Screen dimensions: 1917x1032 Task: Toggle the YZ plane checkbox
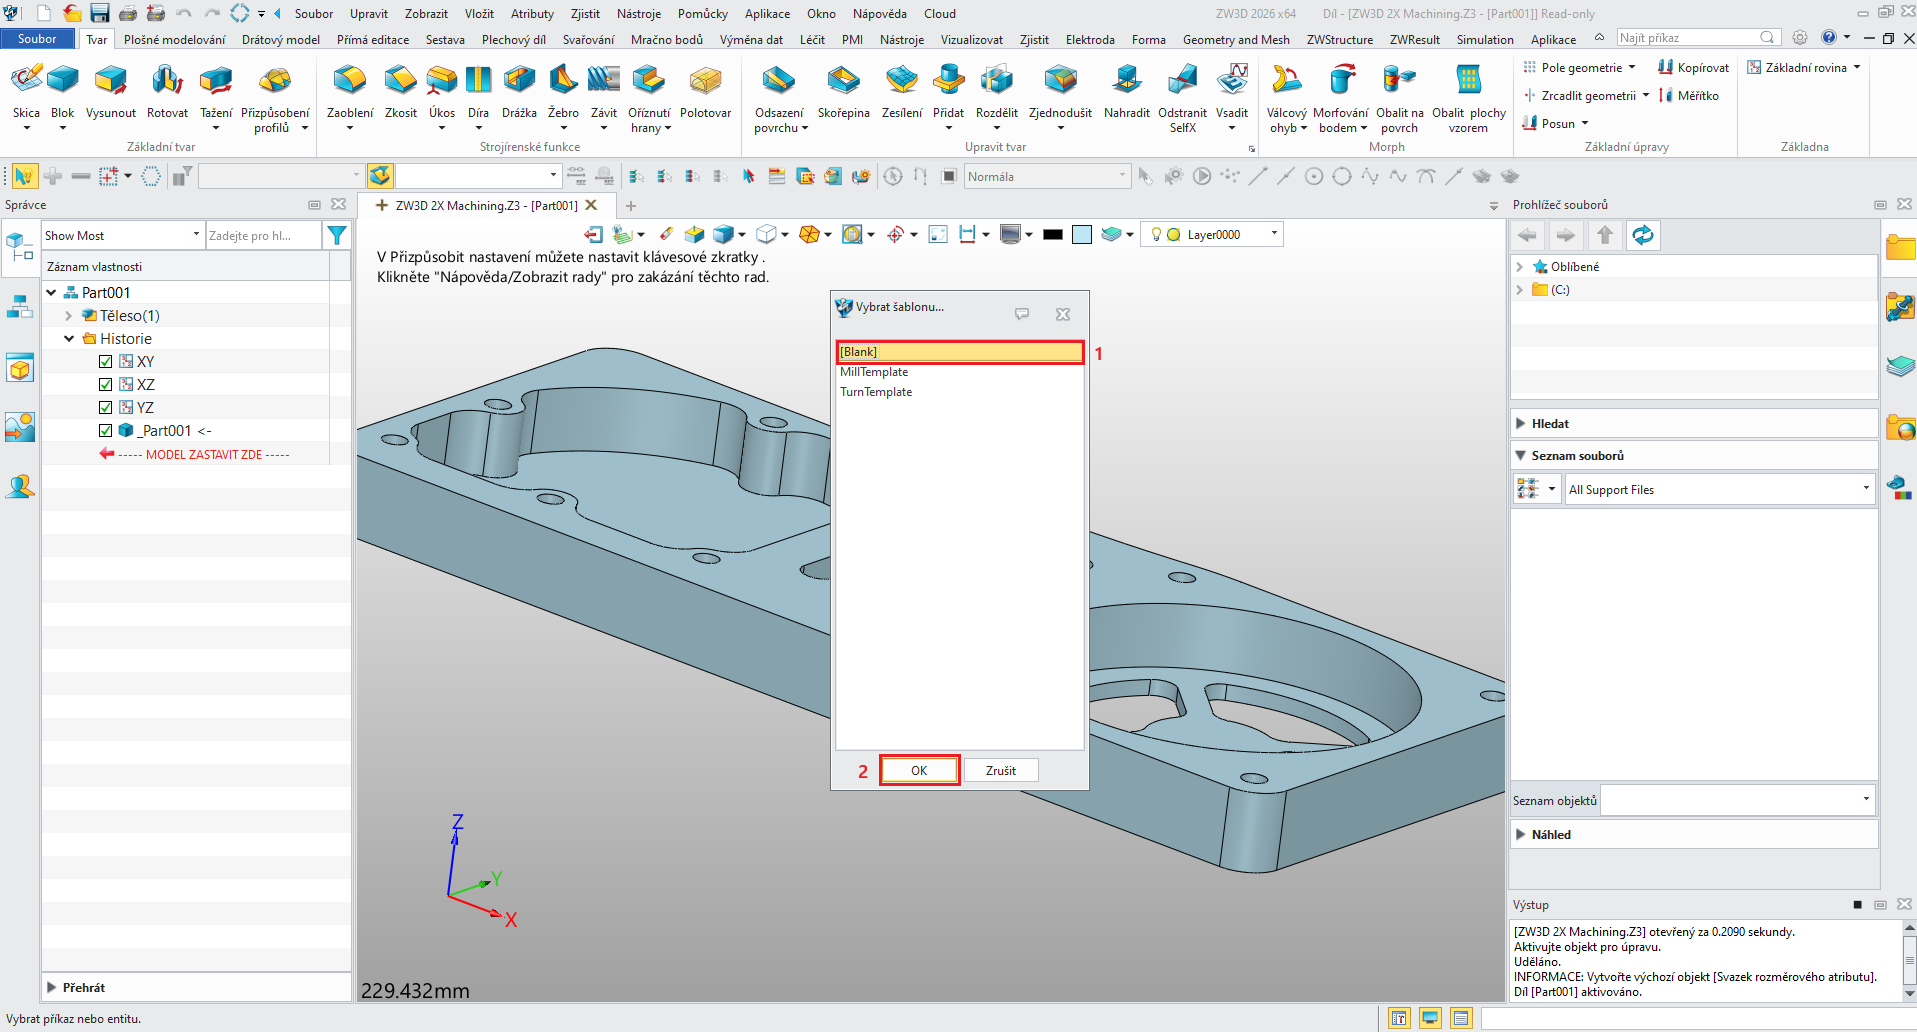[105, 408]
